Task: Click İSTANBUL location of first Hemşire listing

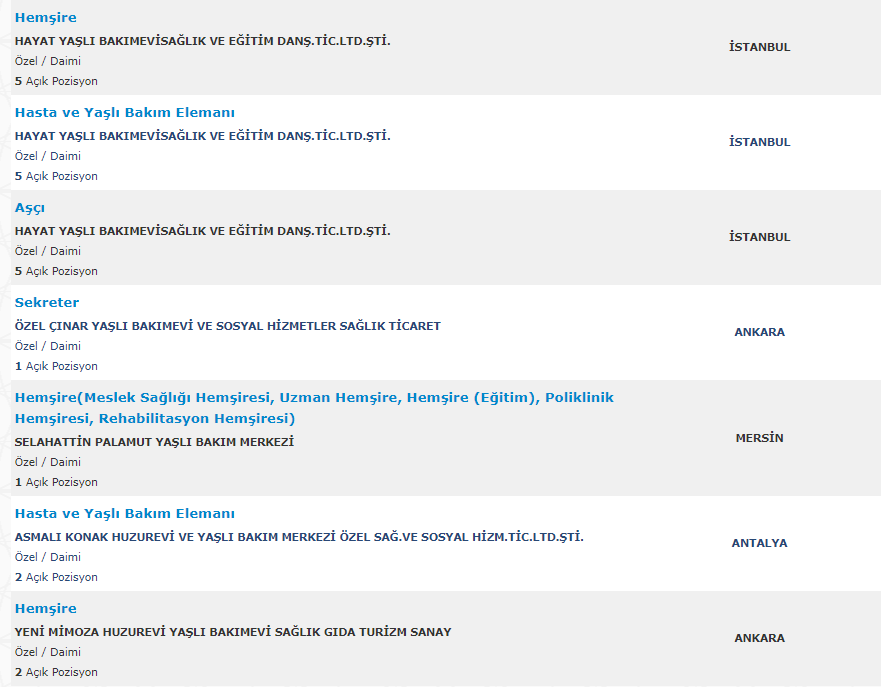Action: click(759, 47)
